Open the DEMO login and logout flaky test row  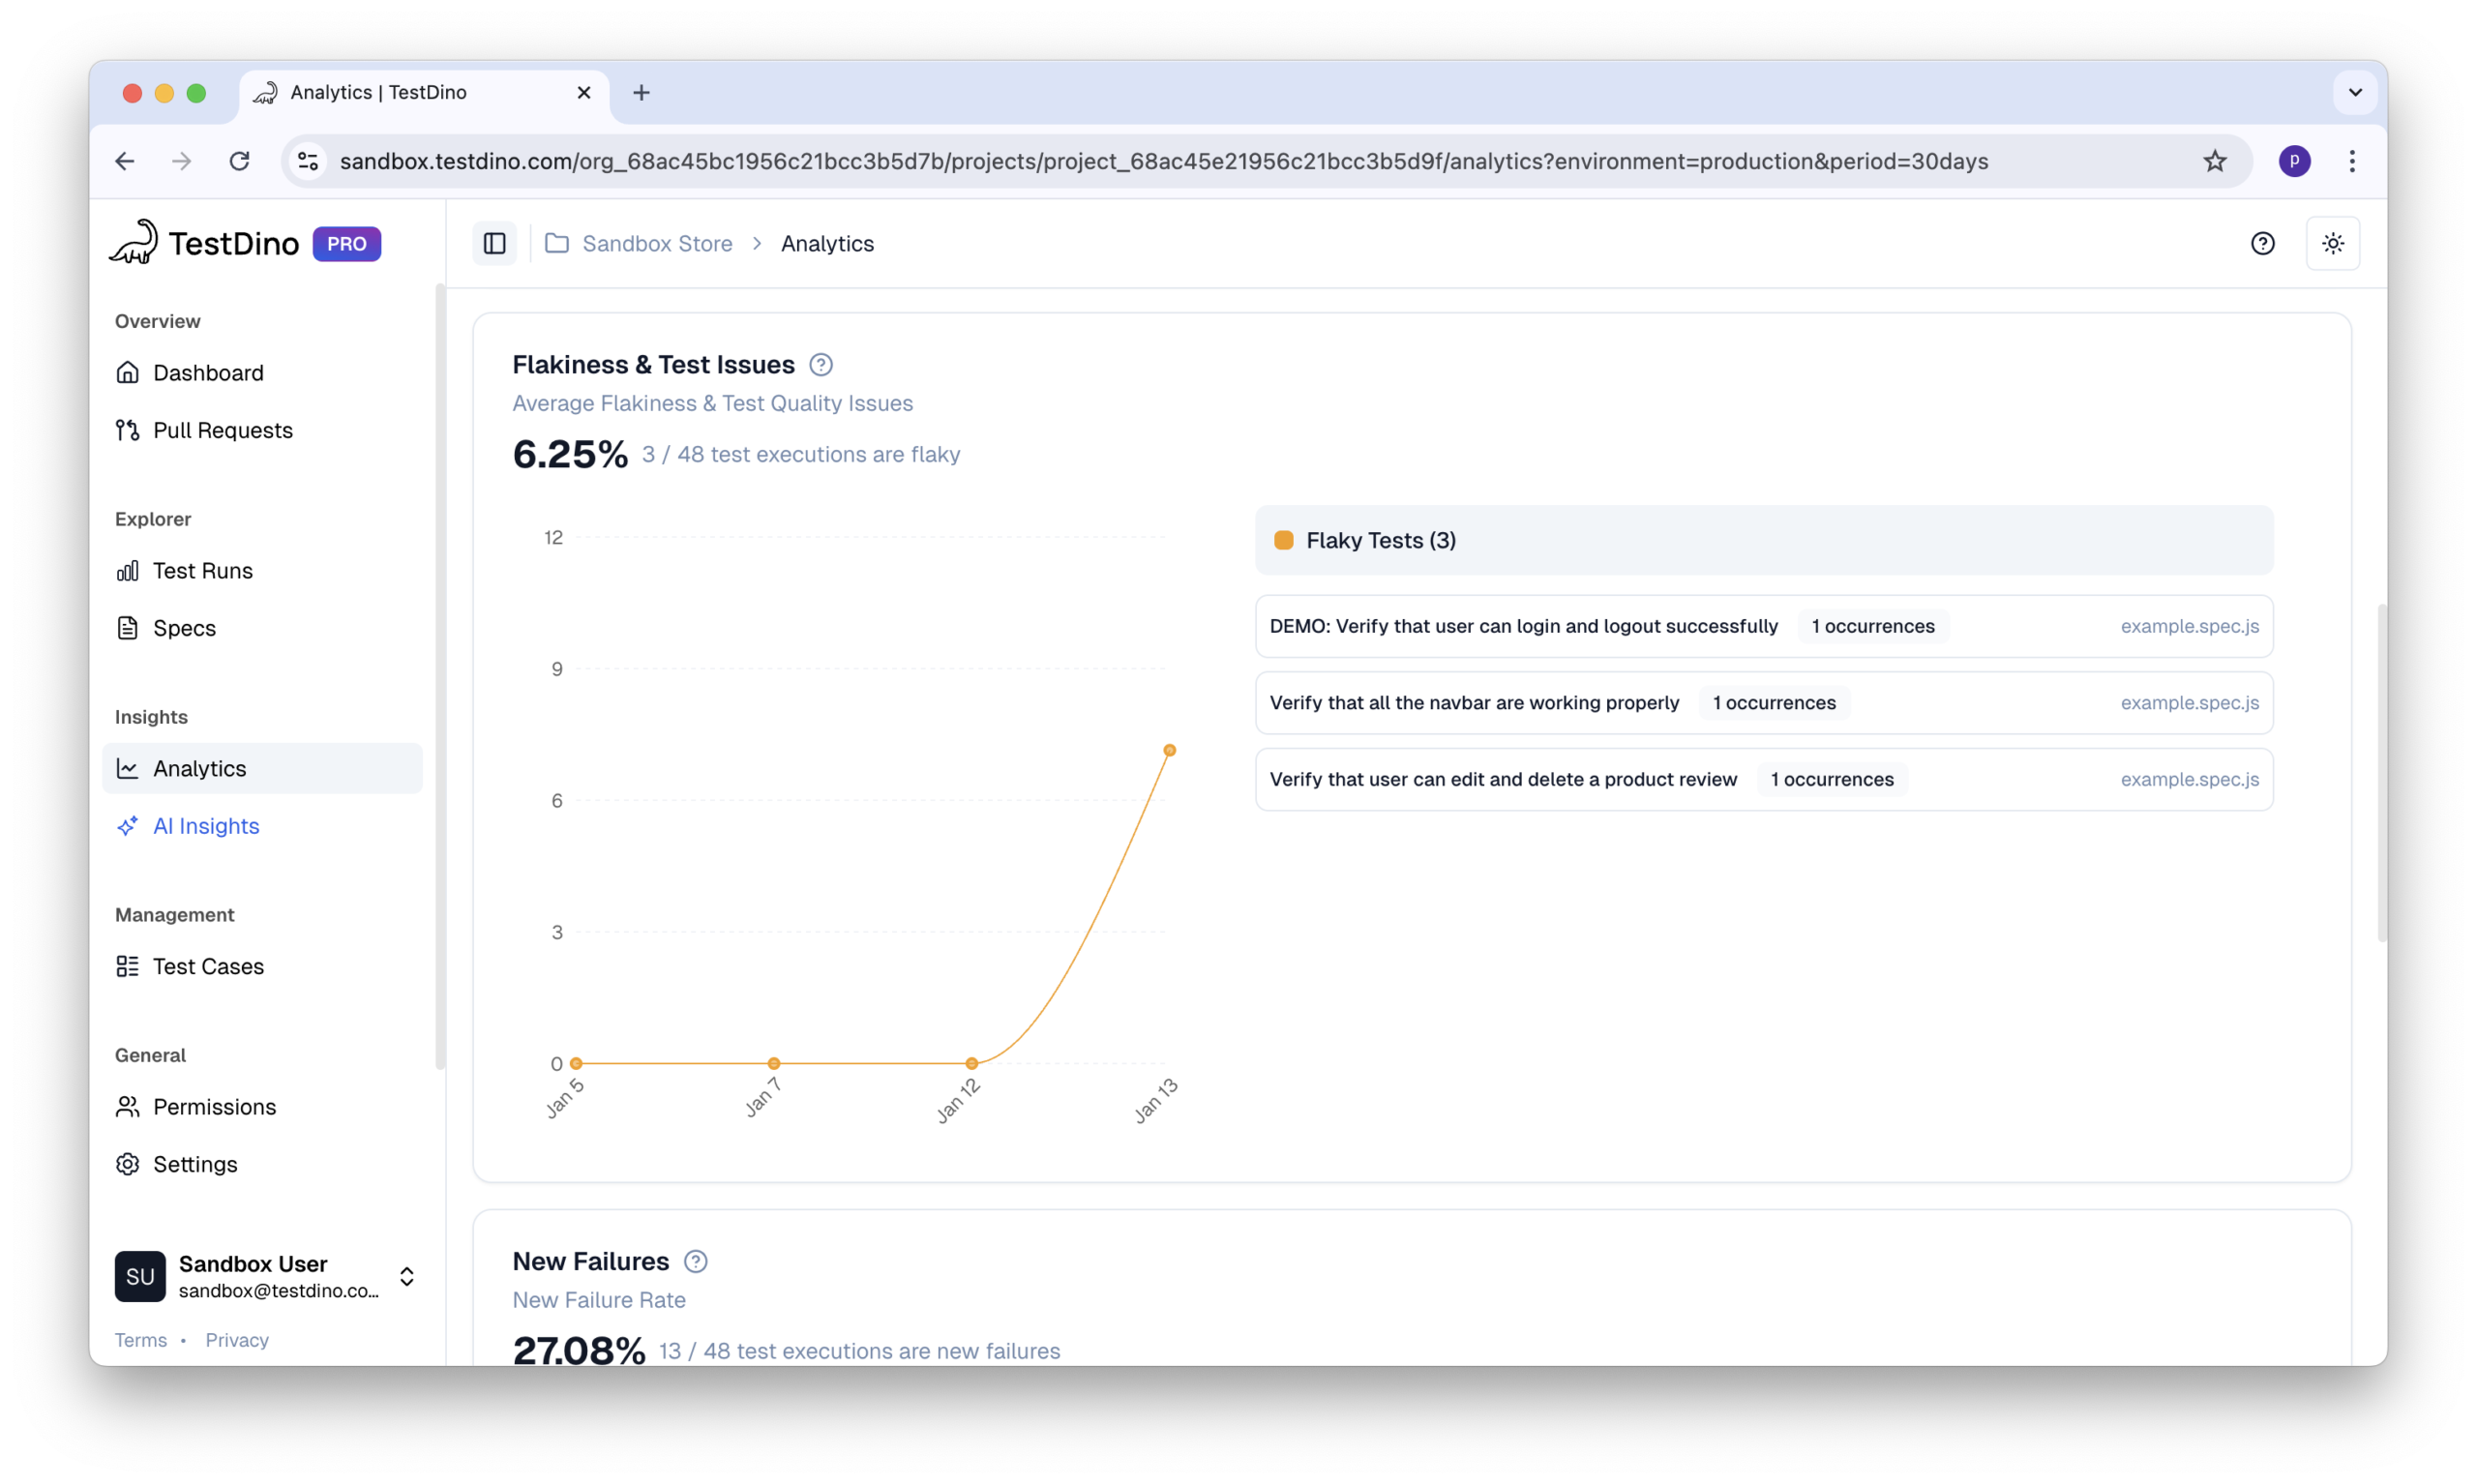1523,626
